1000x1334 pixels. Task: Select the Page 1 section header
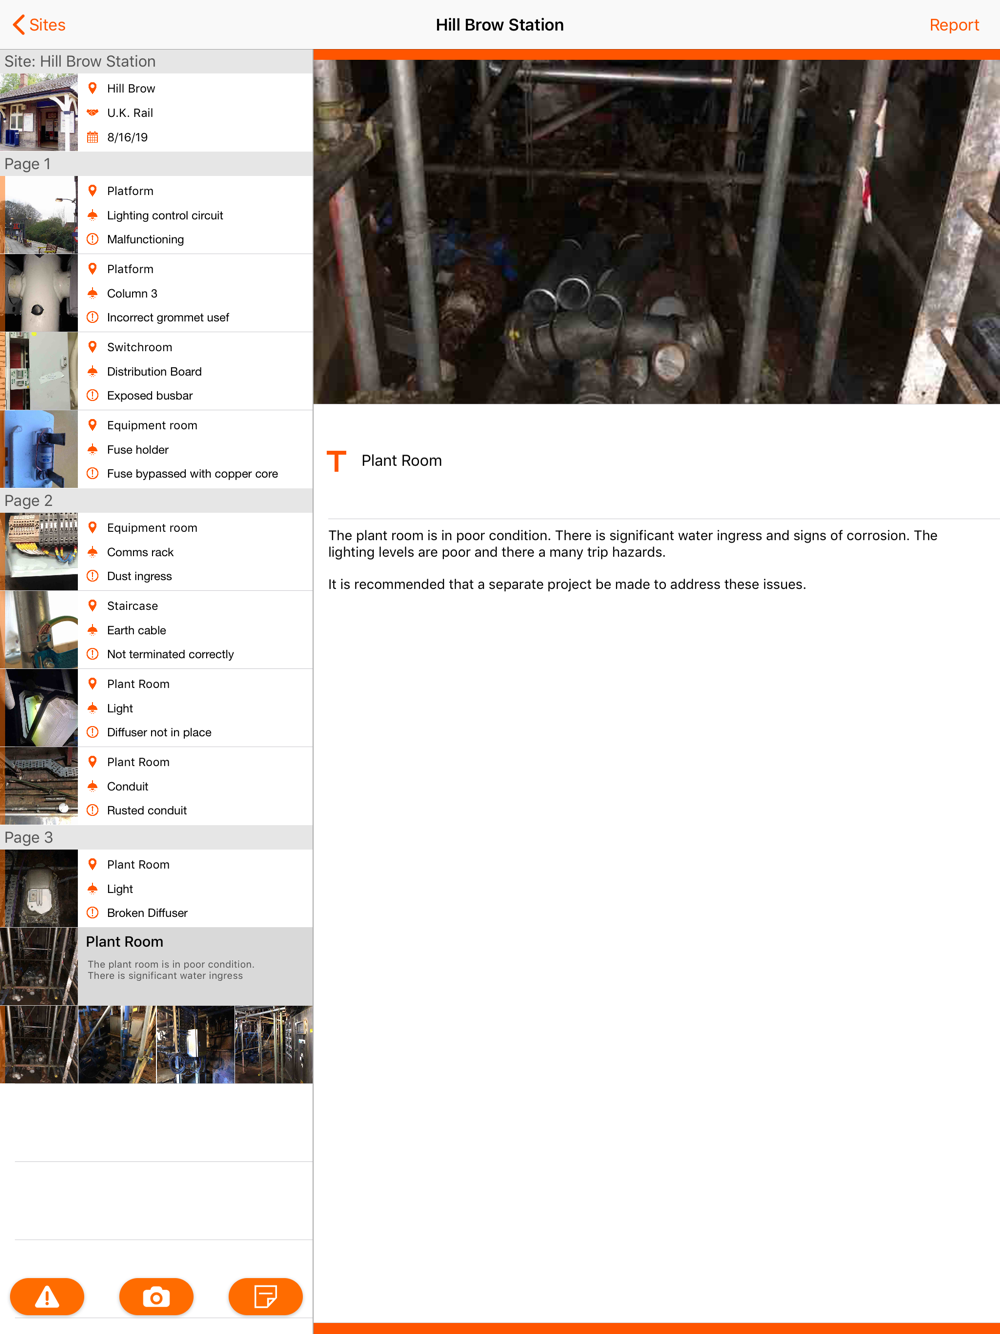tap(156, 164)
